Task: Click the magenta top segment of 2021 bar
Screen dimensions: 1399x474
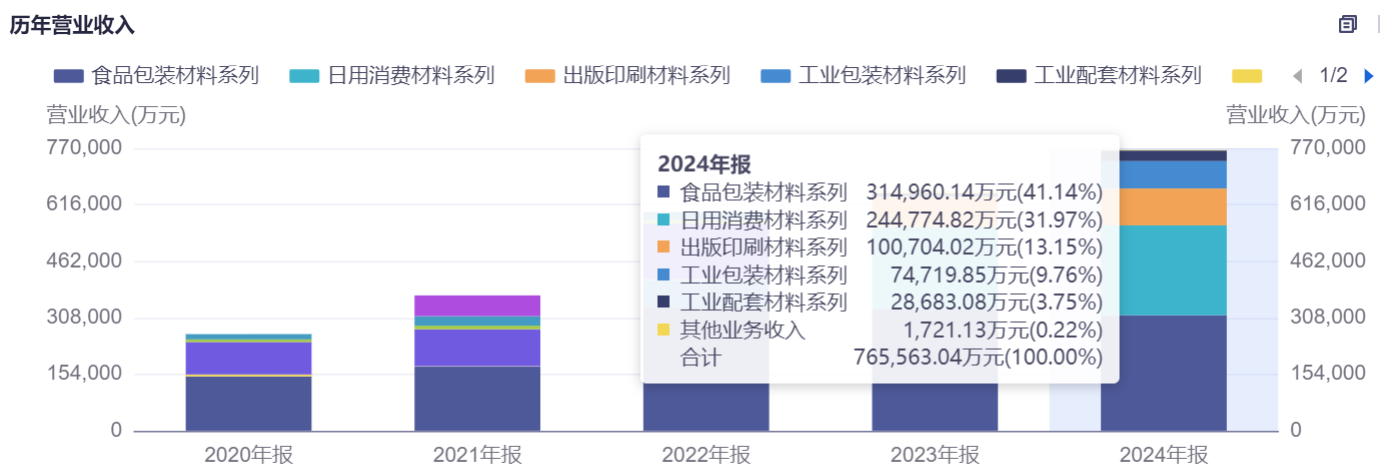Action: coord(477,305)
